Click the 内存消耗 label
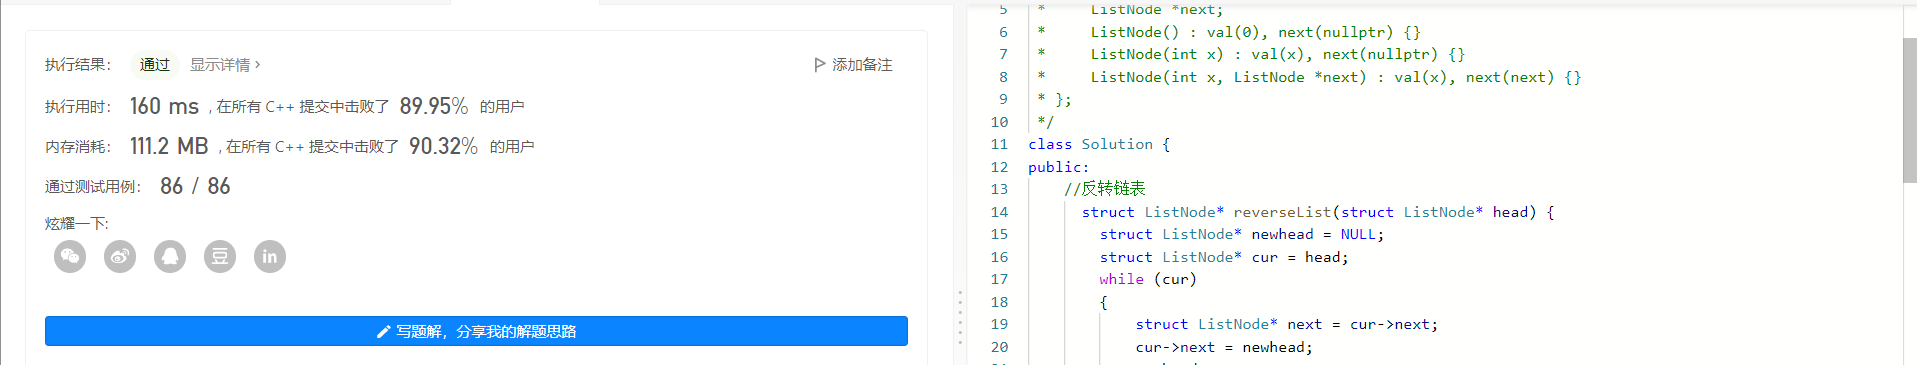This screenshot has width=1917, height=365. [x=78, y=146]
